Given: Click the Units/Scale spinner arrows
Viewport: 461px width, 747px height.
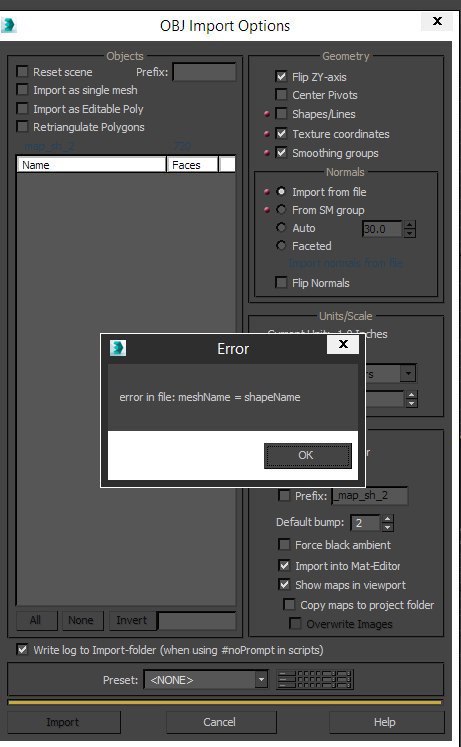Looking at the screenshot, I should click(411, 399).
